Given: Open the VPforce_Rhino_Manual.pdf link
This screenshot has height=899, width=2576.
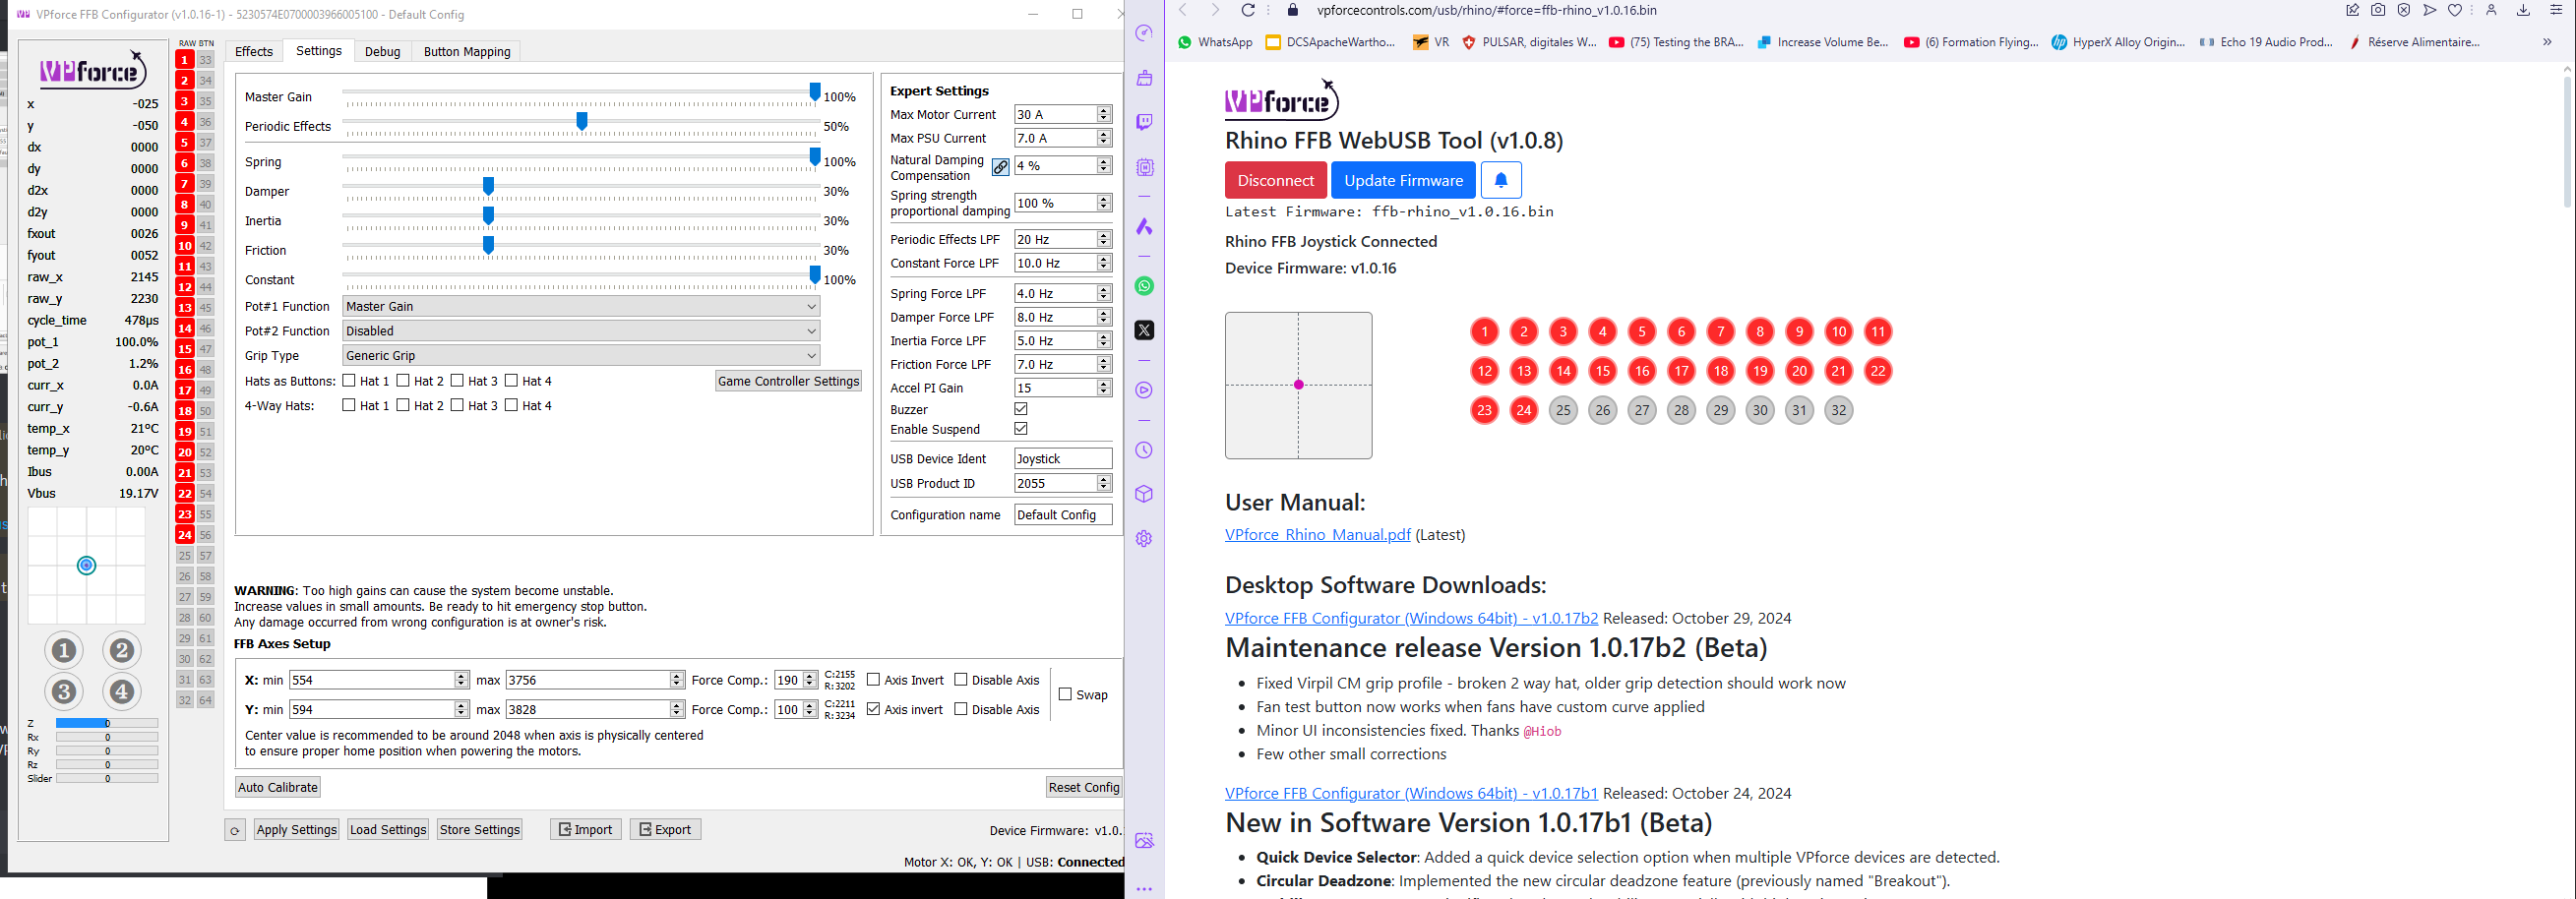Looking at the screenshot, I should click(1317, 535).
